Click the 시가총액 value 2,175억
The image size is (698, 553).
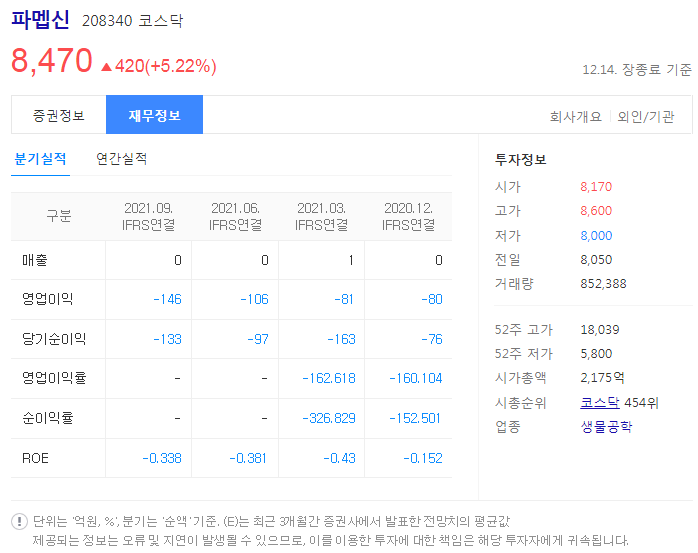[x=602, y=378]
